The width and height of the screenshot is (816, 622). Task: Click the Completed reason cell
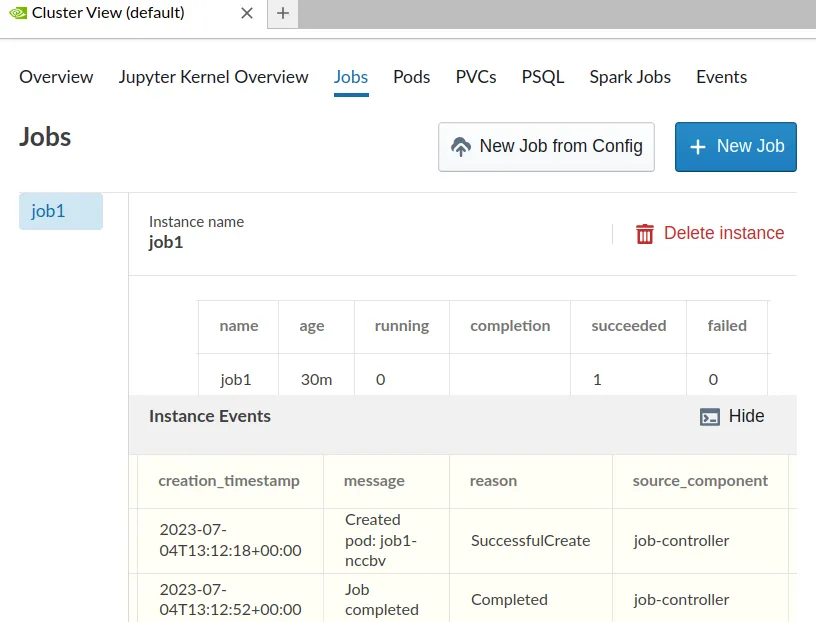509,600
